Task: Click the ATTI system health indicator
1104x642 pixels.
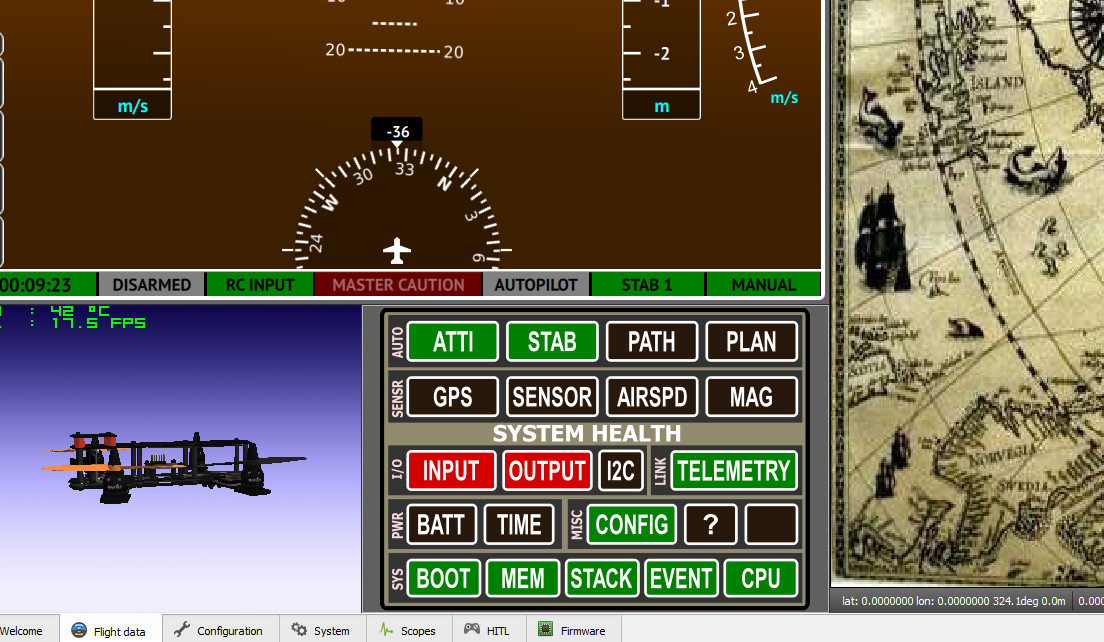Action: pyautogui.click(x=453, y=341)
